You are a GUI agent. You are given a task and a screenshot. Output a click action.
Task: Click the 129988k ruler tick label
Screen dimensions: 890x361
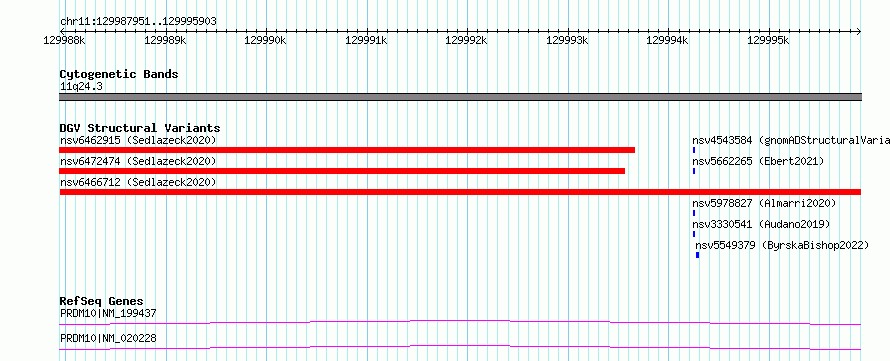(65, 40)
